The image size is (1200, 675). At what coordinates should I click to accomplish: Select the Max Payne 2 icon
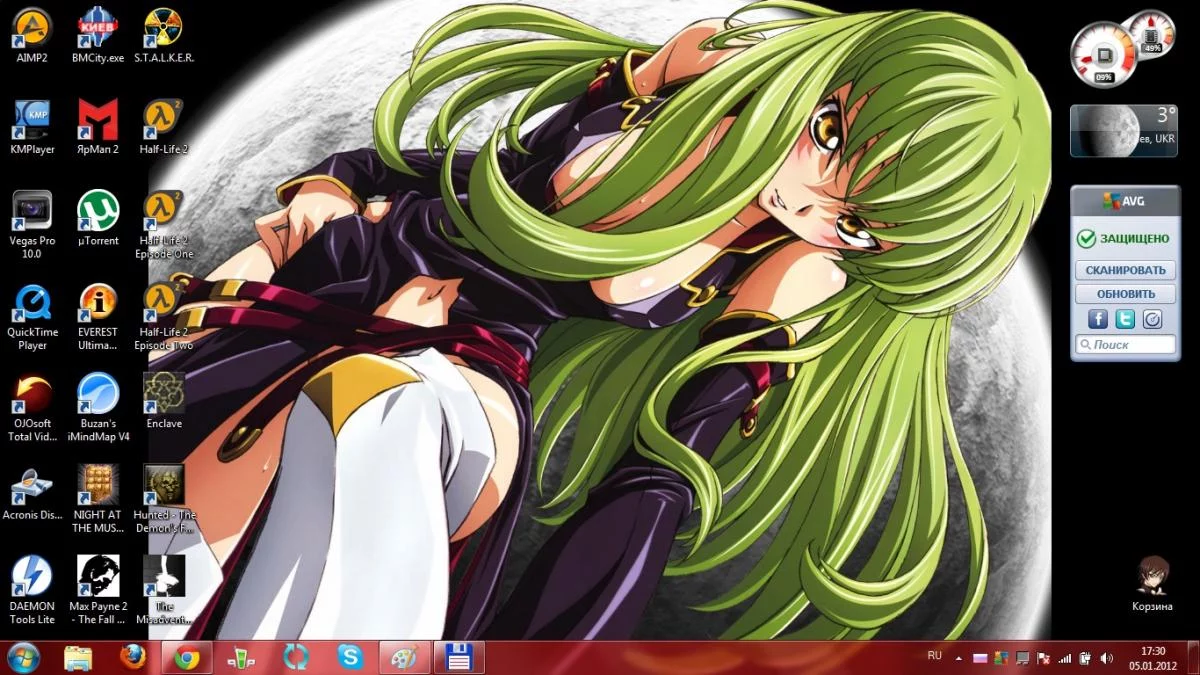pos(98,590)
